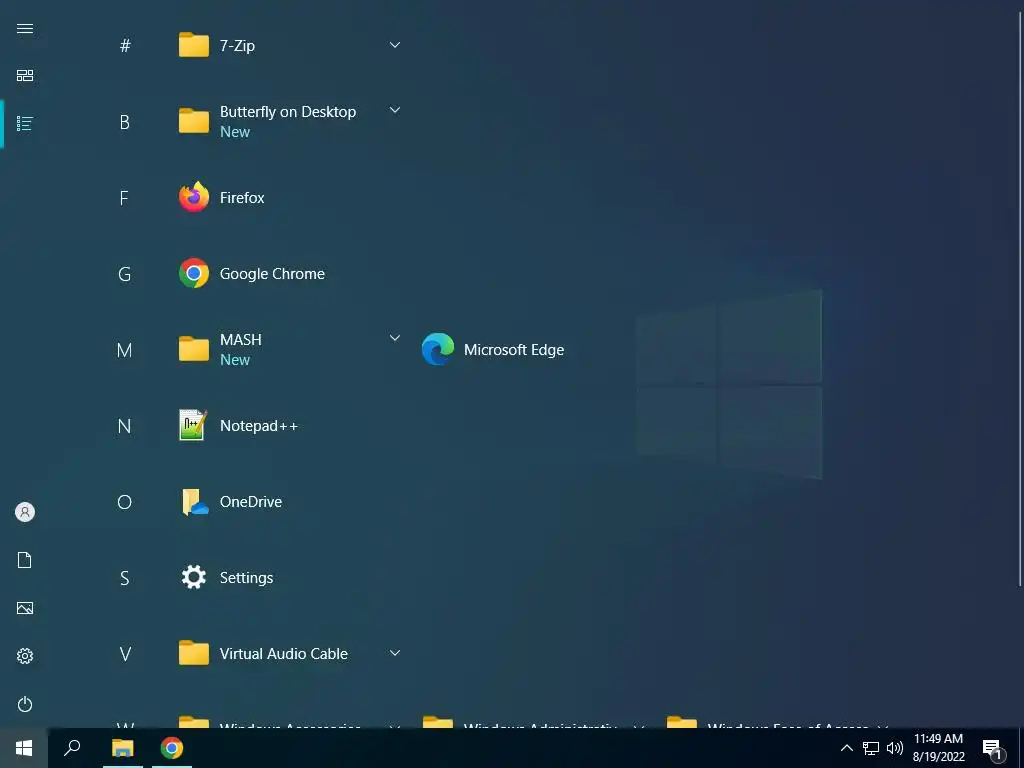
Task: Click the F letter header
Action: tap(125, 198)
